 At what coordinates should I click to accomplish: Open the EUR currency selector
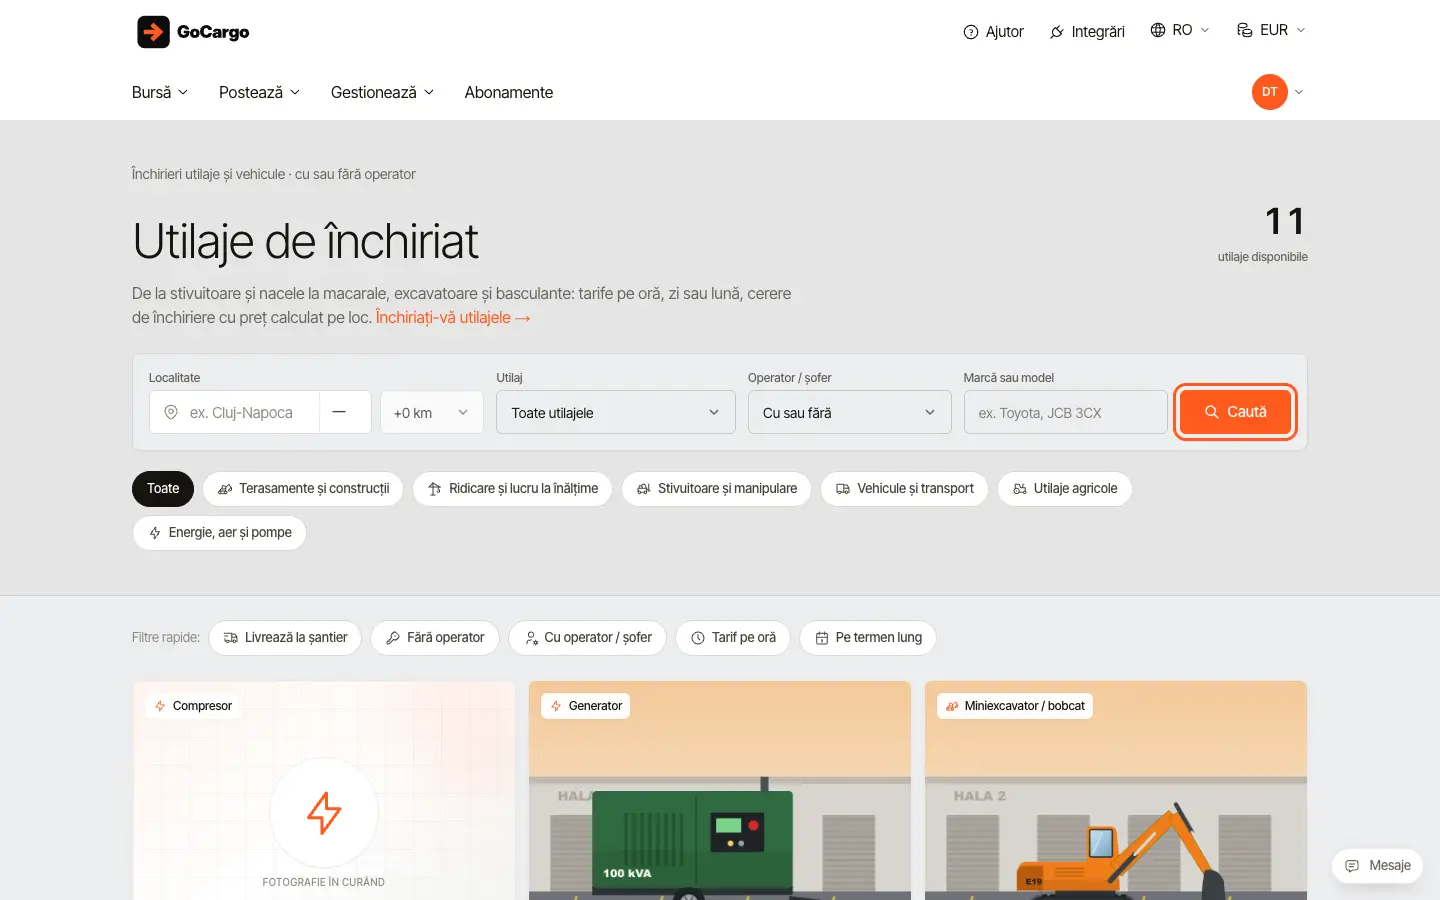pyautogui.click(x=1271, y=30)
